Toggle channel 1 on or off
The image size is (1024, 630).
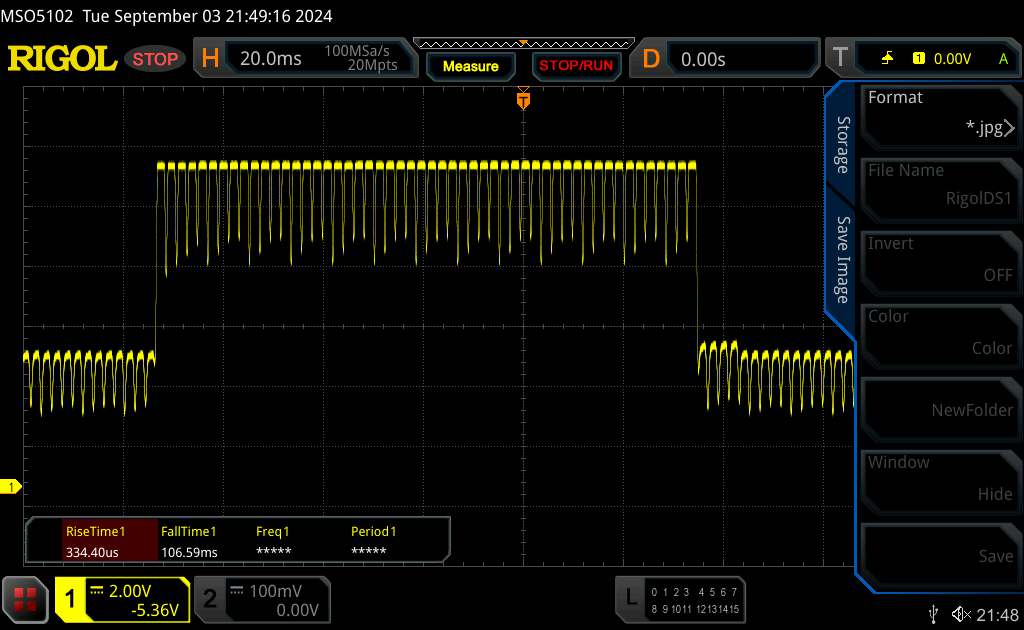pos(120,599)
